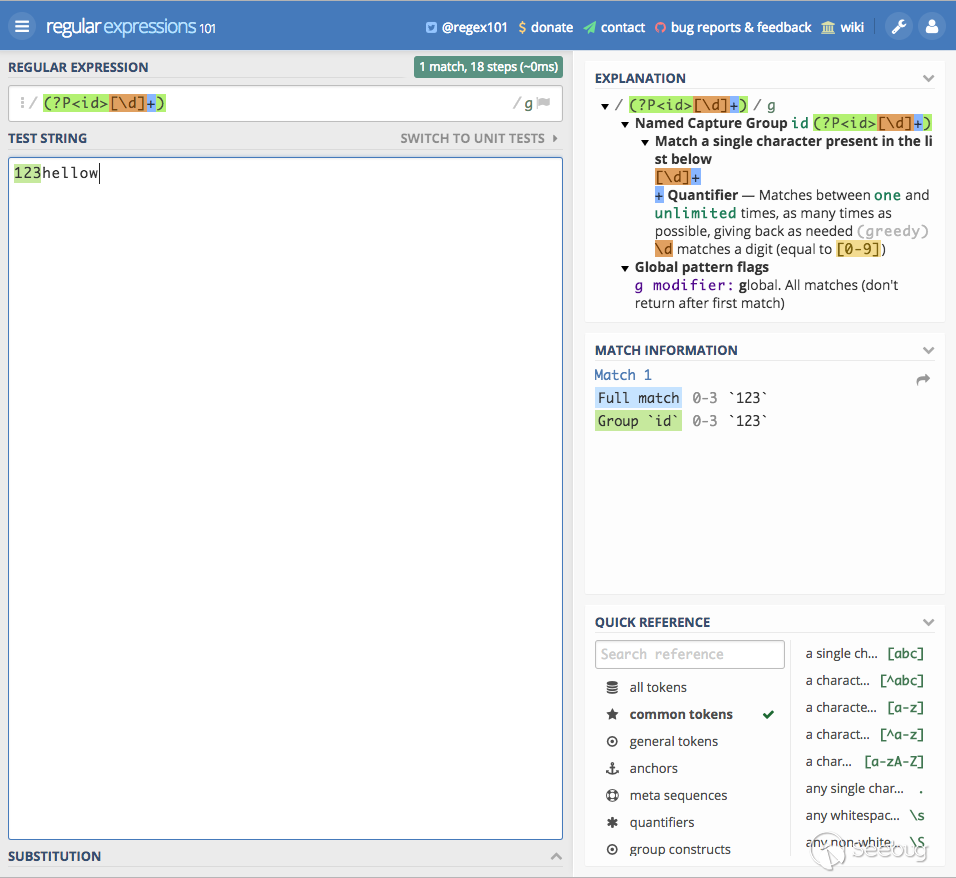Click the 'Full match' row label
Screen dimensions: 956x878
click(x=638, y=398)
